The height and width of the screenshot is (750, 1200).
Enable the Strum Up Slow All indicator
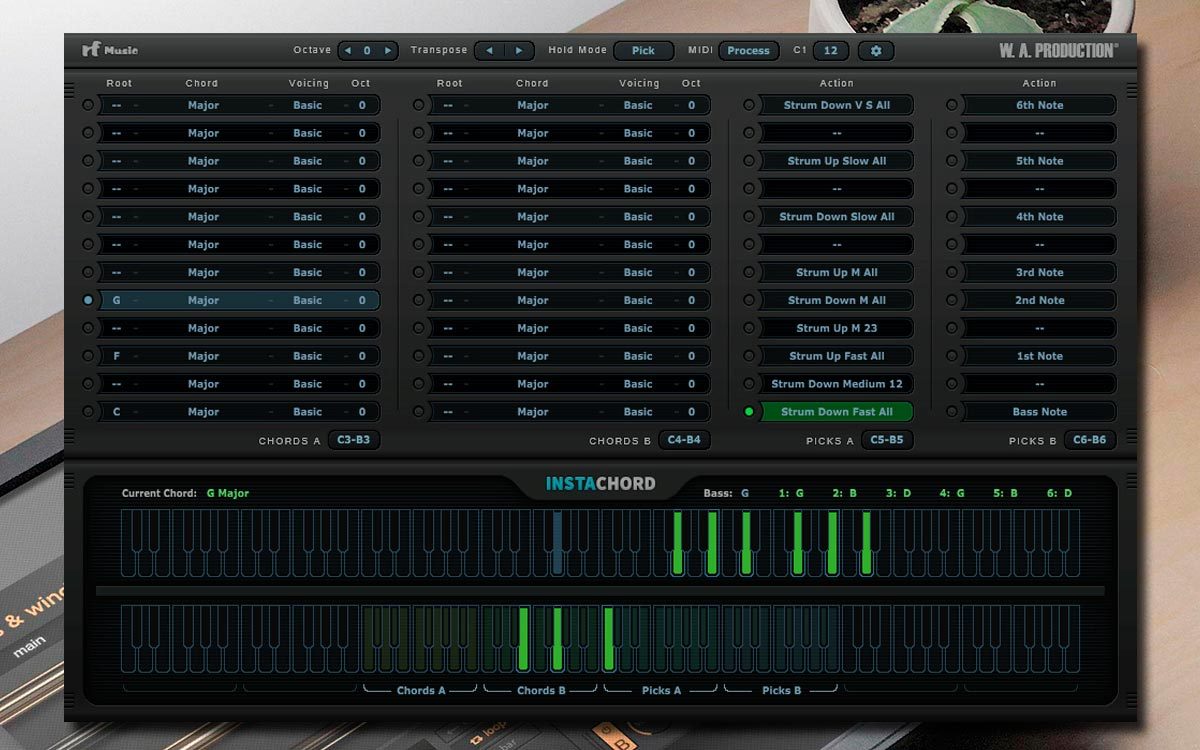click(749, 161)
